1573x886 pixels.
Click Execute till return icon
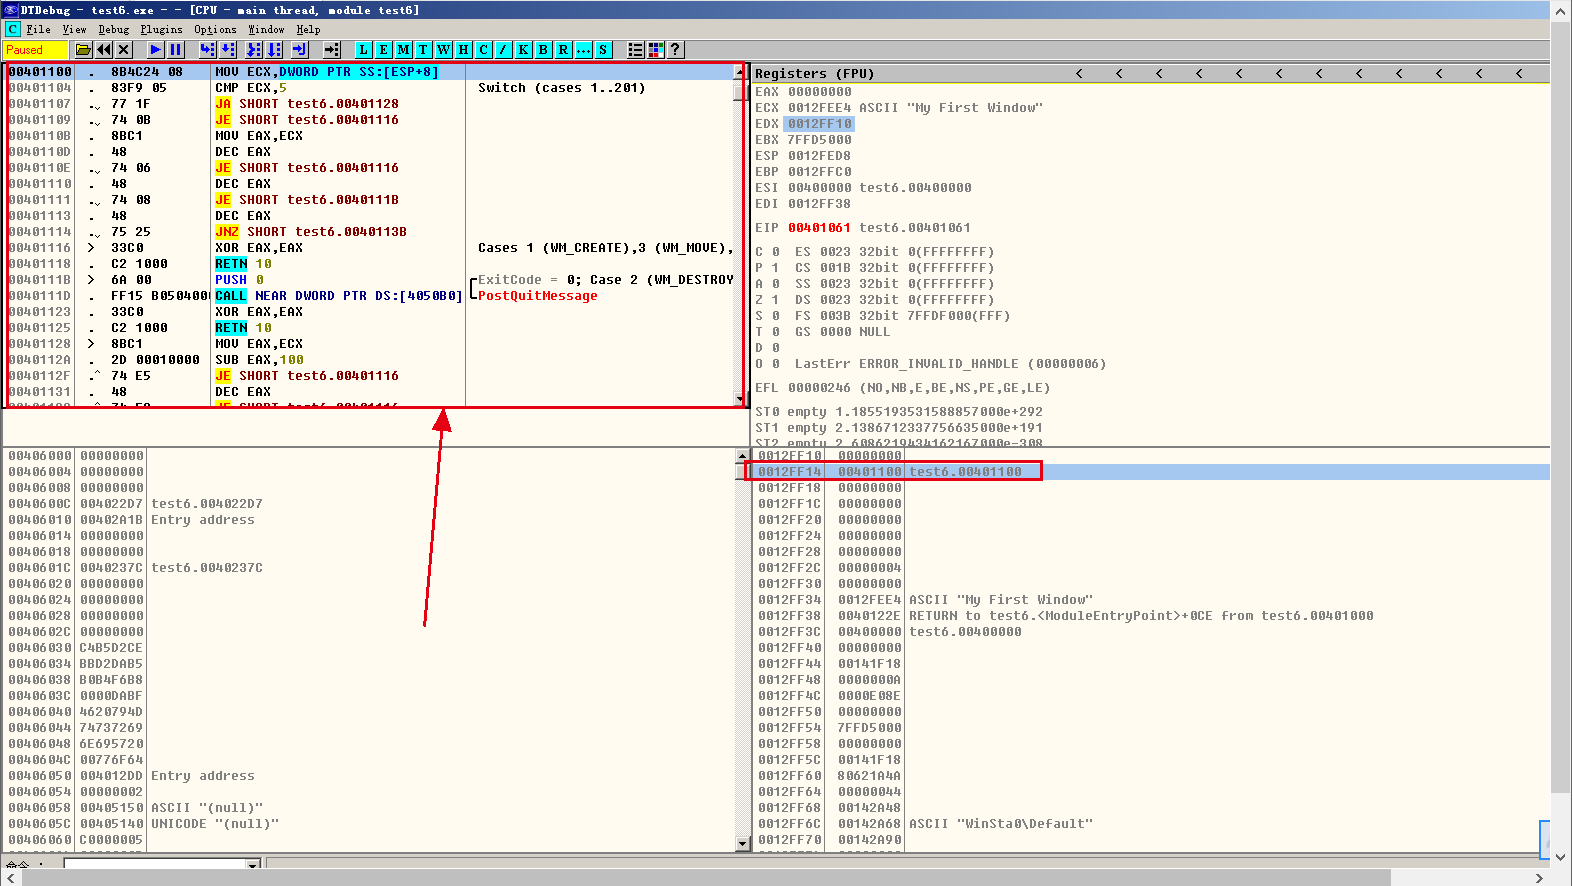coord(299,49)
